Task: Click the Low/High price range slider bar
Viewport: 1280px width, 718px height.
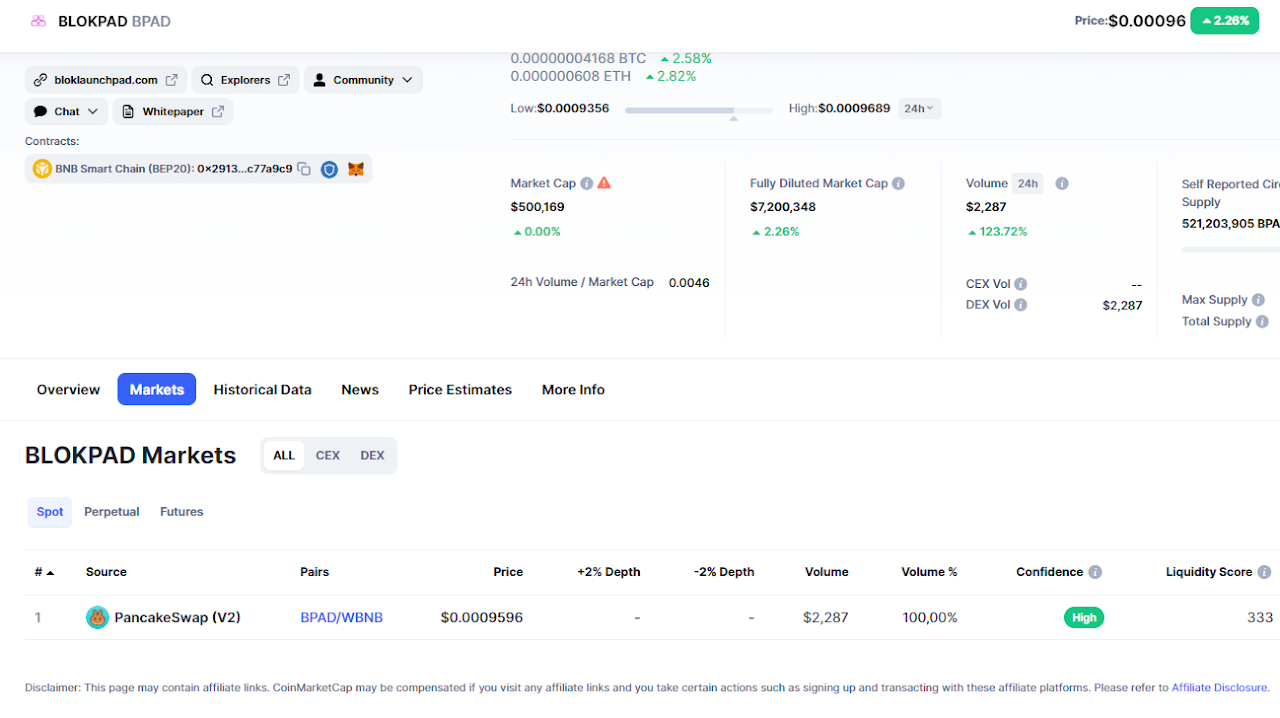Action: tap(699, 110)
